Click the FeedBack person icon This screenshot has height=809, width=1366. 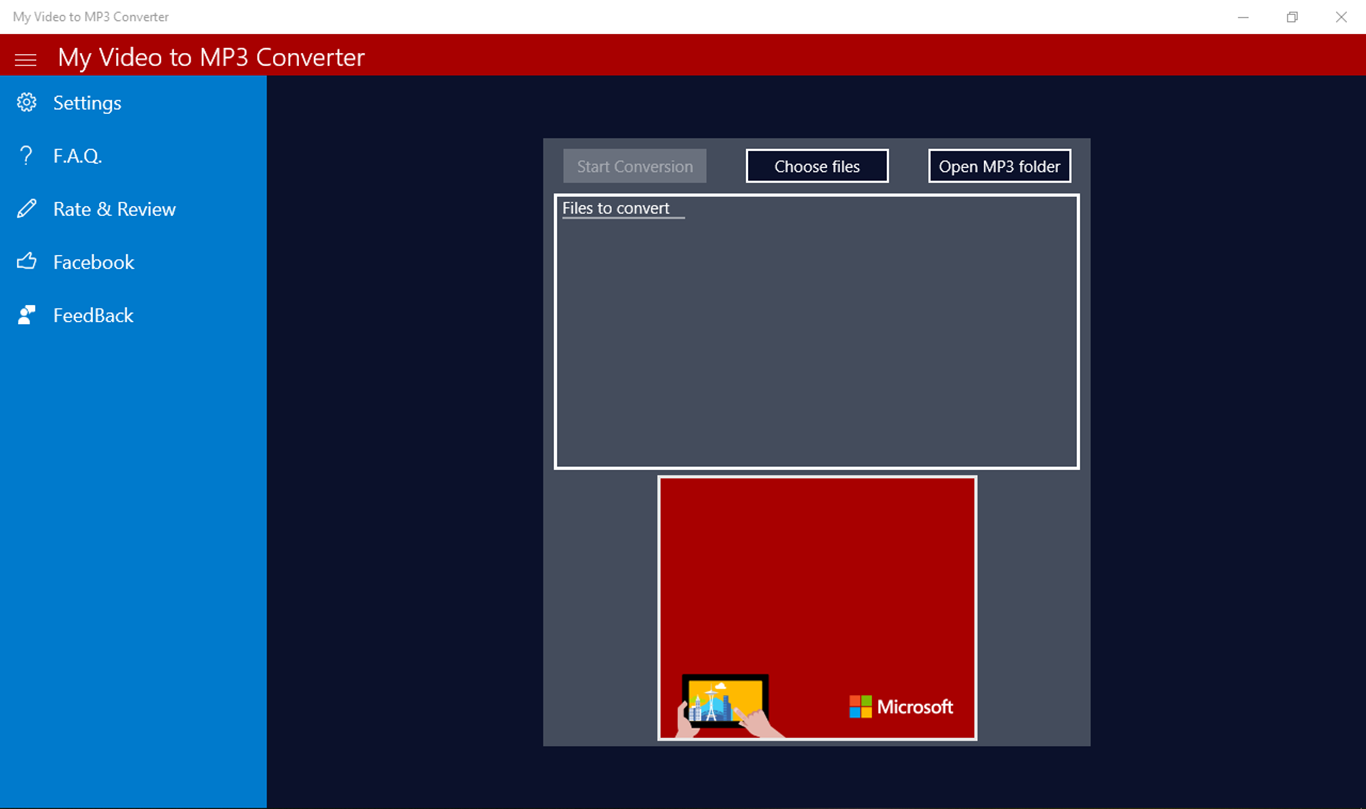click(x=27, y=315)
